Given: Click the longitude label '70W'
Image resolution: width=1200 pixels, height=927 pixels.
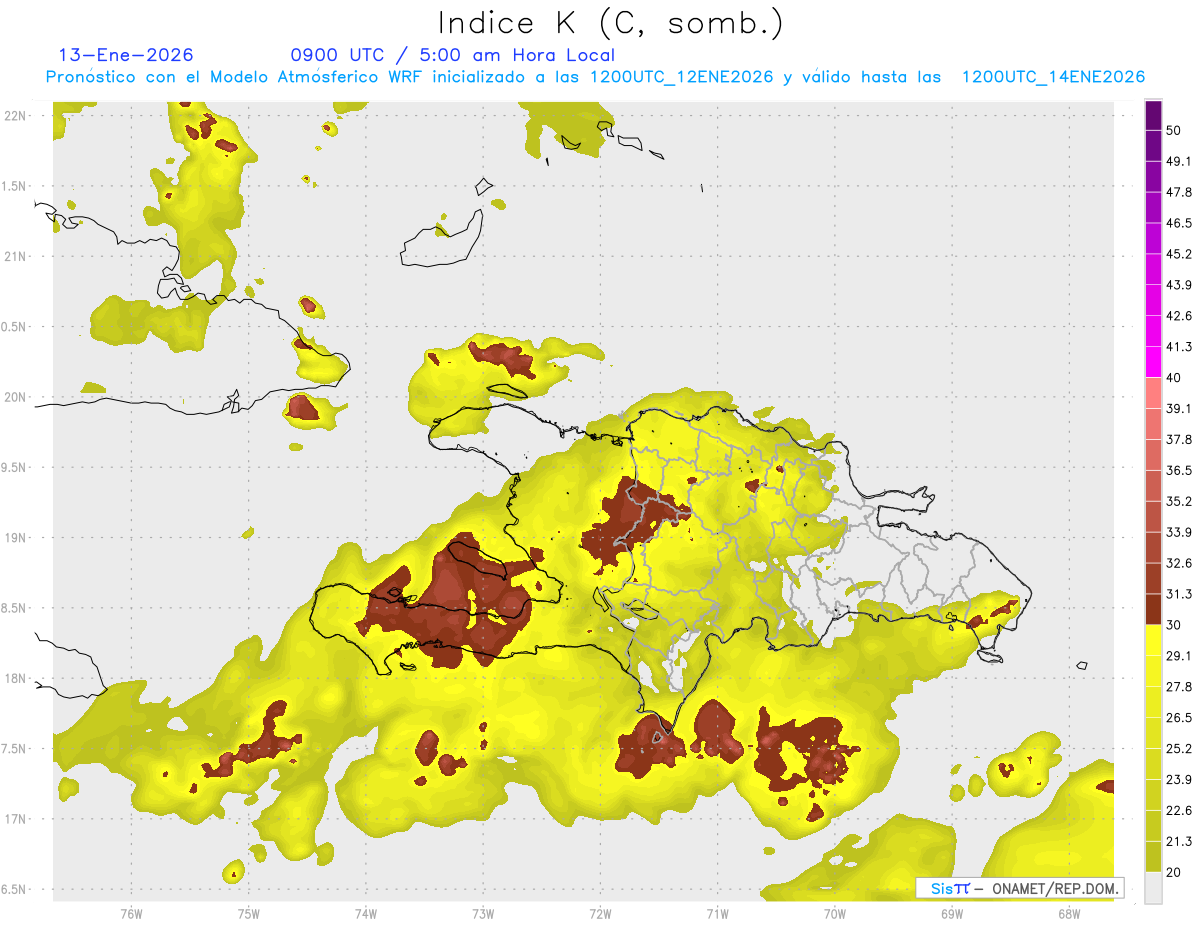Looking at the screenshot, I should pos(835,914).
